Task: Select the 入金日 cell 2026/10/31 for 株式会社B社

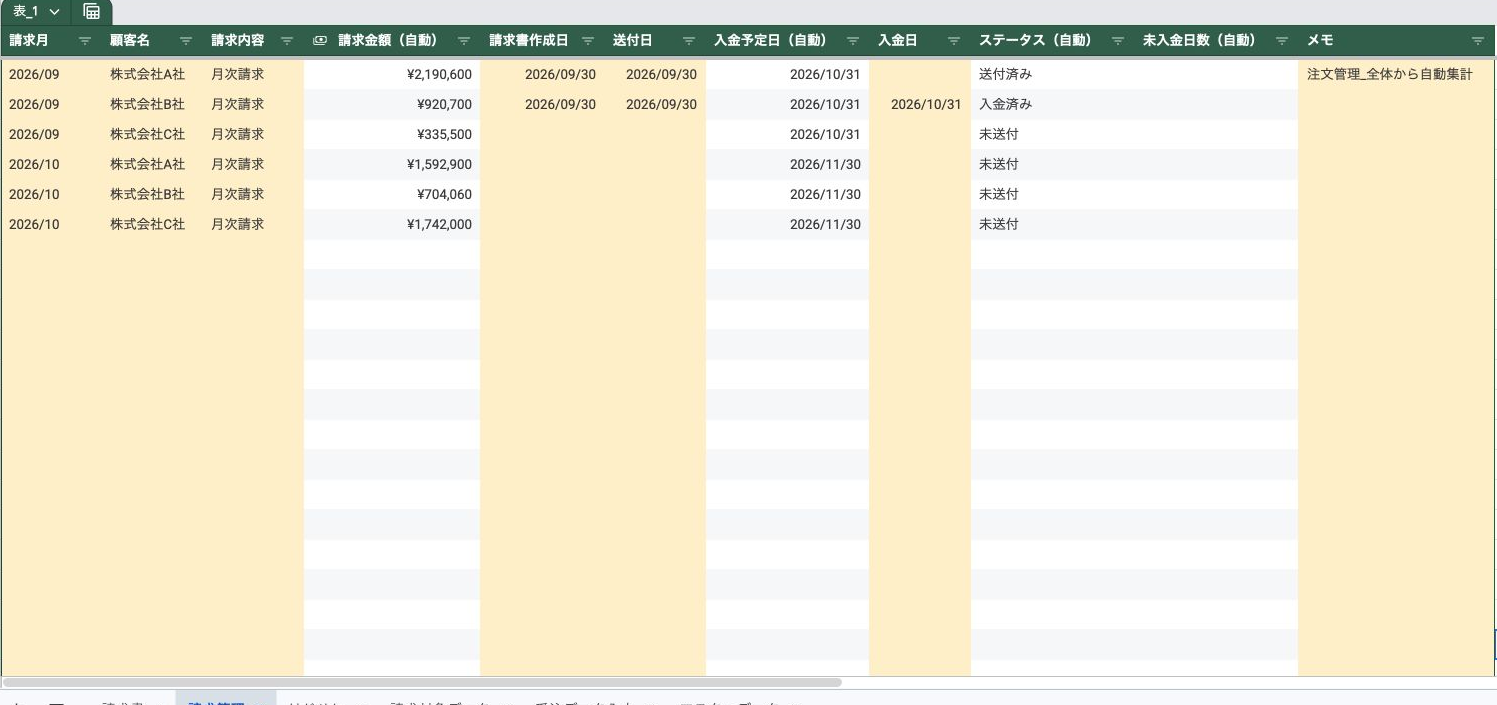Action: coord(920,104)
